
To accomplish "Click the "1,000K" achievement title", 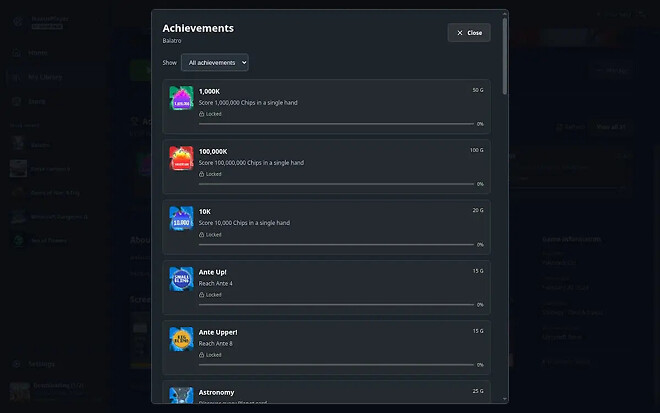I will (x=209, y=91).
